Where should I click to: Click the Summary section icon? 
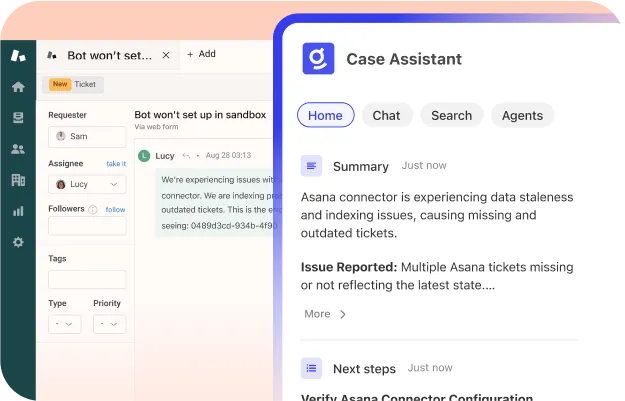click(x=311, y=166)
